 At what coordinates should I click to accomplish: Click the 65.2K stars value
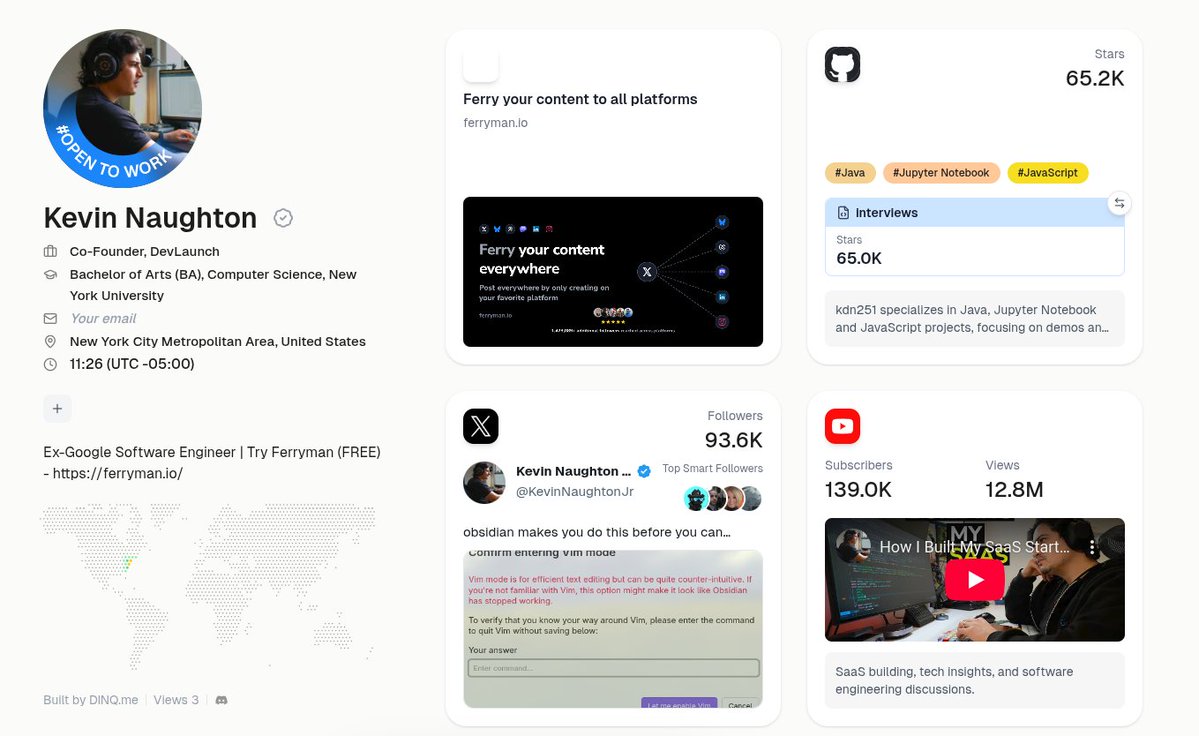pos(1094,78)
